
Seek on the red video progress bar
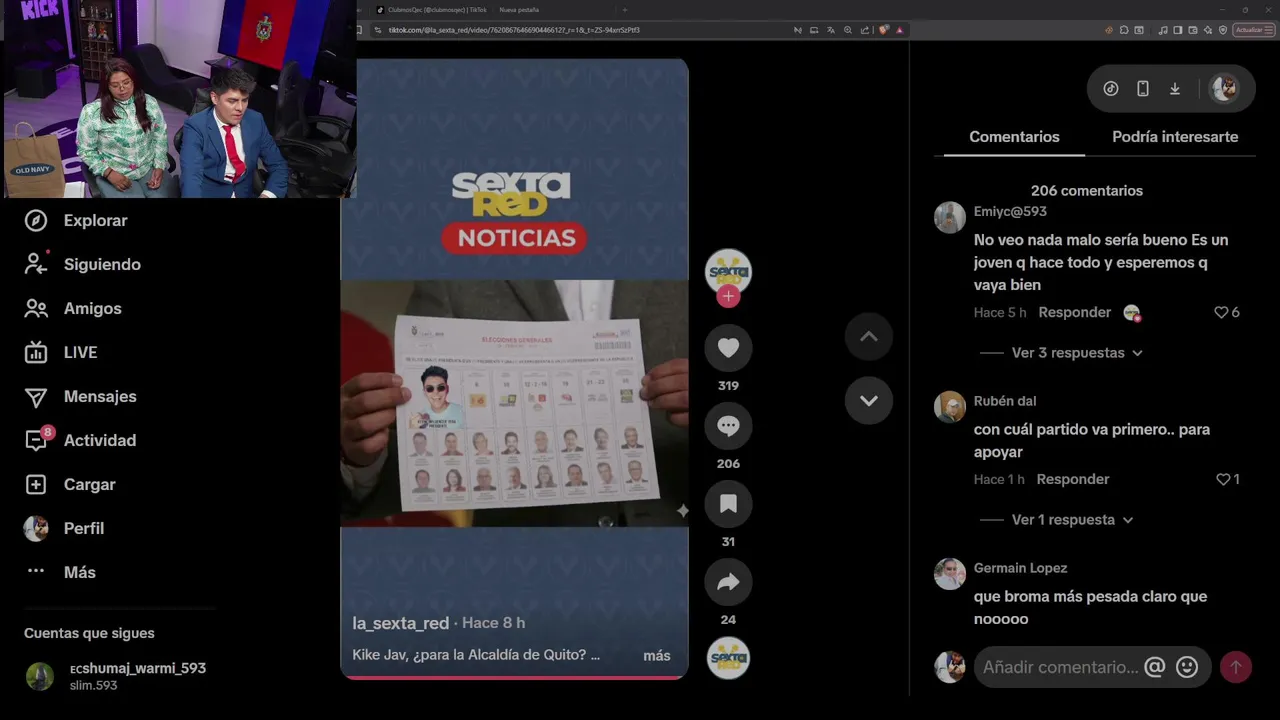514,677
